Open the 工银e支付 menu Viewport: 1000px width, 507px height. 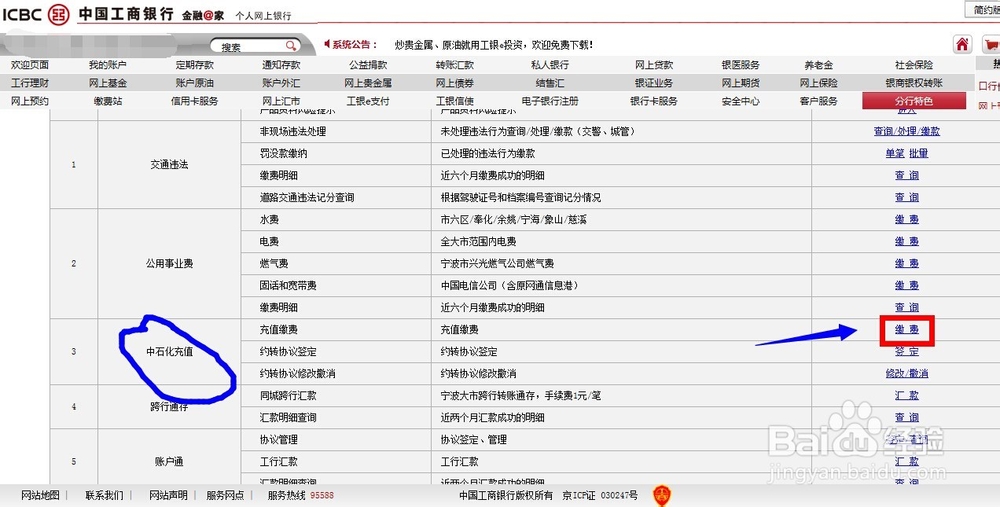(368, 101)
